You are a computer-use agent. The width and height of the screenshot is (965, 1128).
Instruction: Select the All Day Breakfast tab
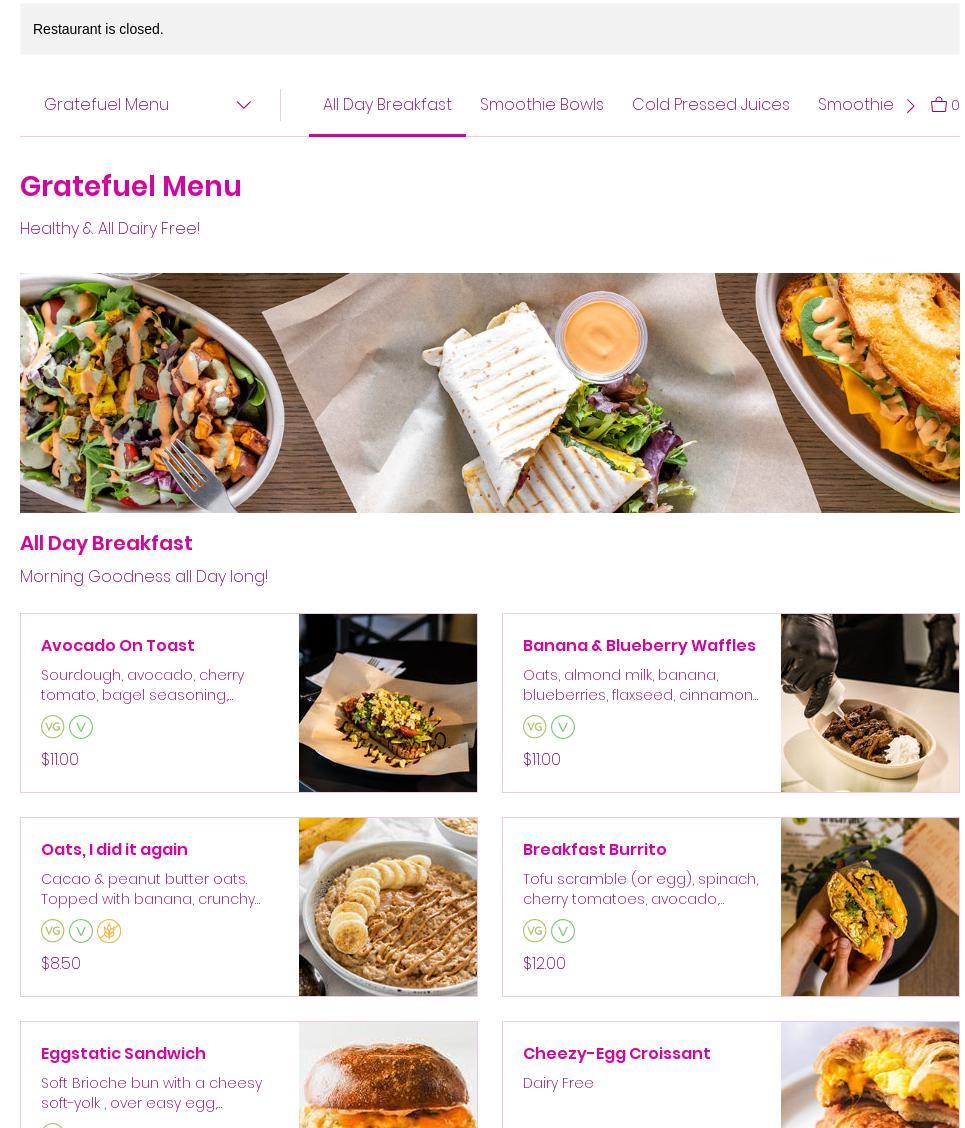pyautogui.click(x=387, y=104)
